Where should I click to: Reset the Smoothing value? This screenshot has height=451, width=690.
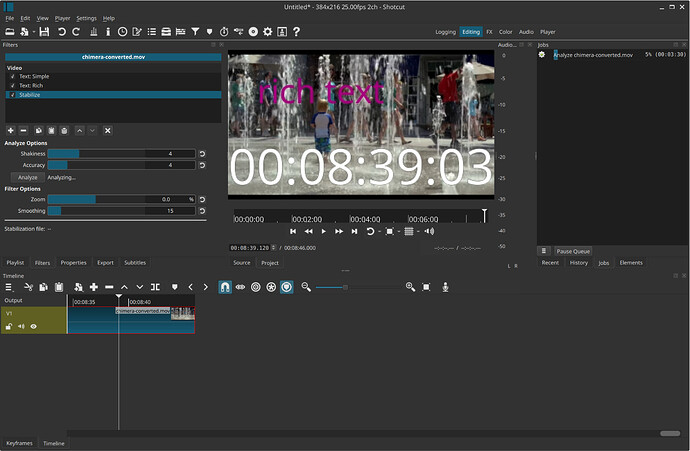pyautogui.click(x=202, y=211)
